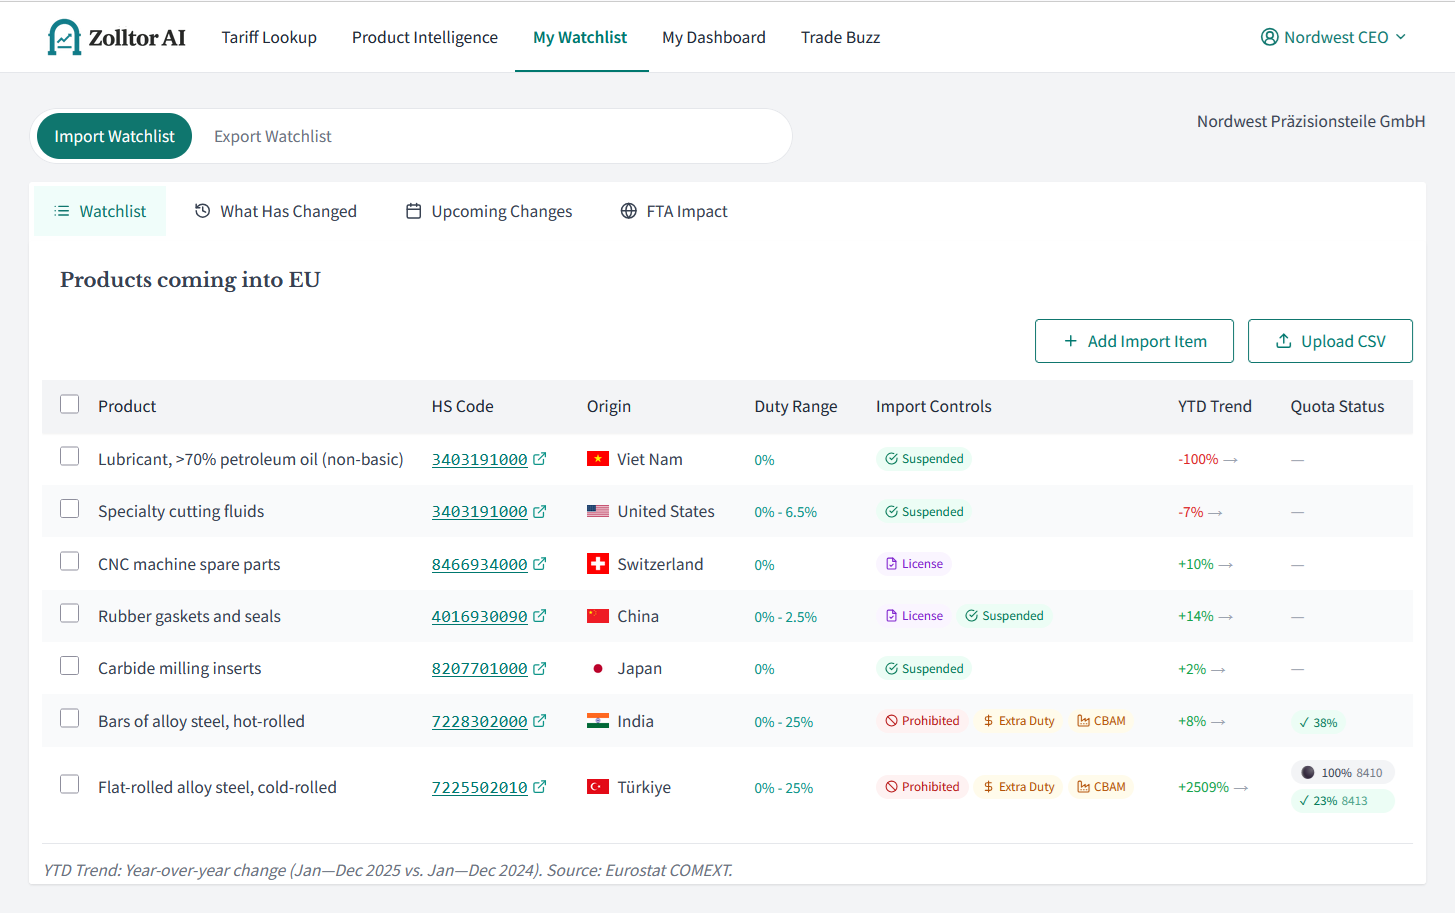Open the external link icon beside HS code 8466934000

[540, 563]
